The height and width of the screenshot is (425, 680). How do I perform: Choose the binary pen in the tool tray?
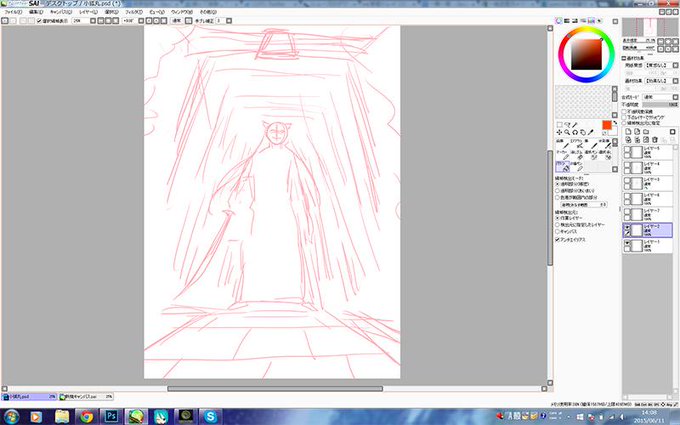click(578, 167)
